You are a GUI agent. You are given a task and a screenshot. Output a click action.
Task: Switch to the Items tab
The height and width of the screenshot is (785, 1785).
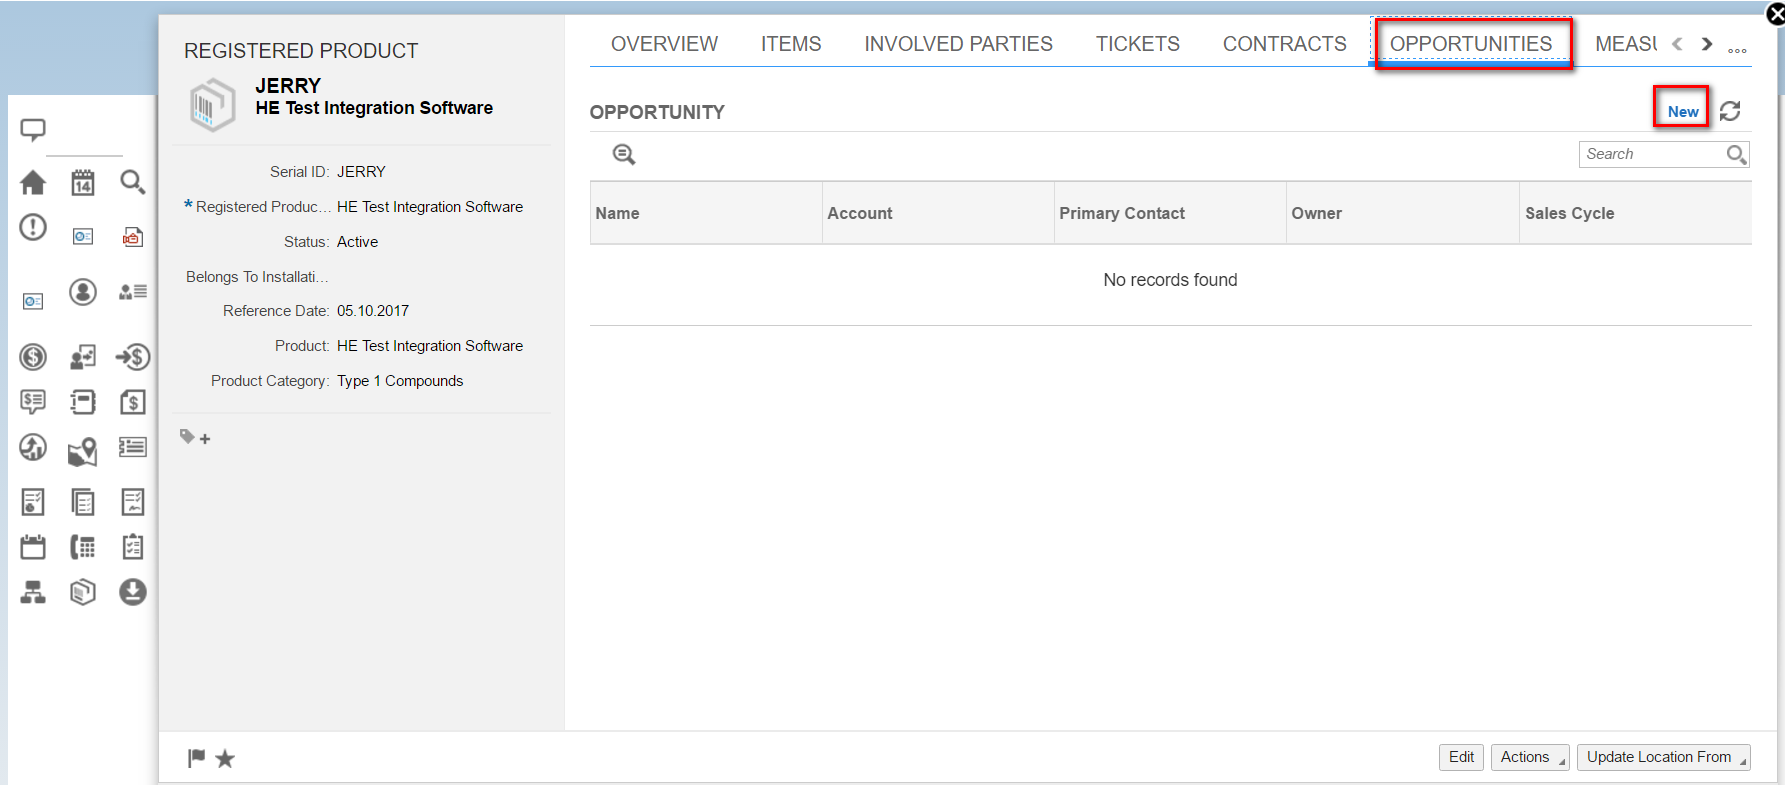(790, 44)
